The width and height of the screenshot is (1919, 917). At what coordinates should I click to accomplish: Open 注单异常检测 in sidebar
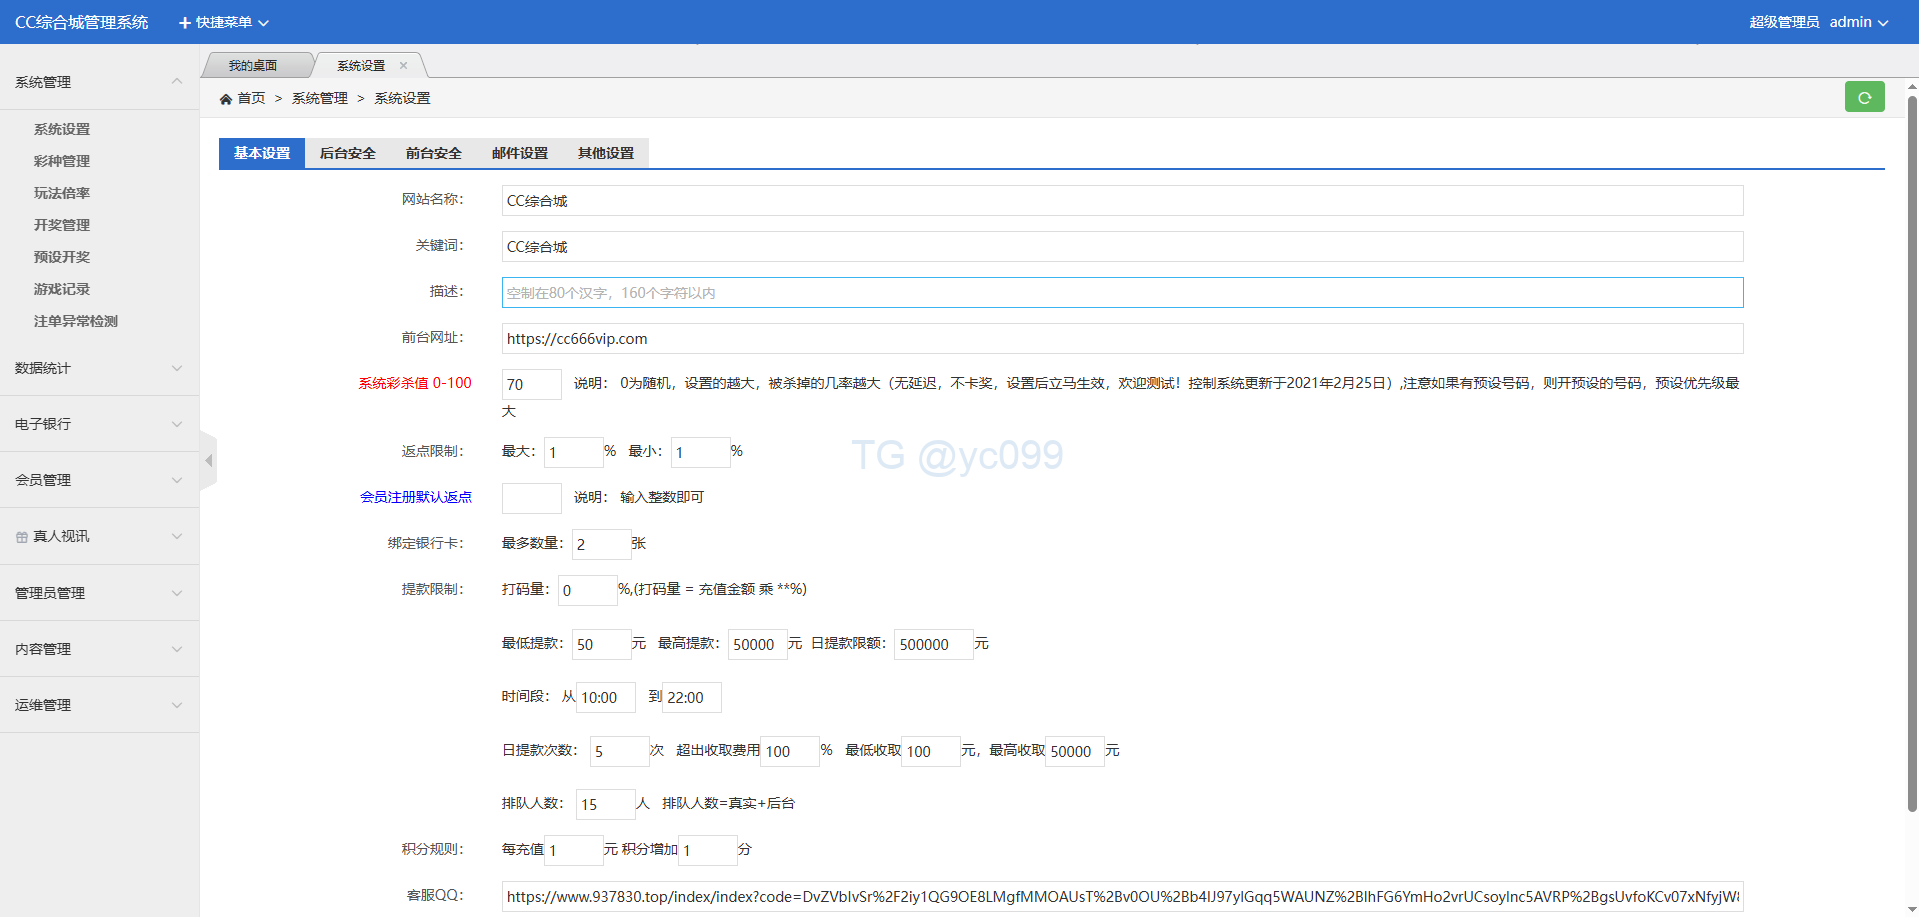[76, 321]
